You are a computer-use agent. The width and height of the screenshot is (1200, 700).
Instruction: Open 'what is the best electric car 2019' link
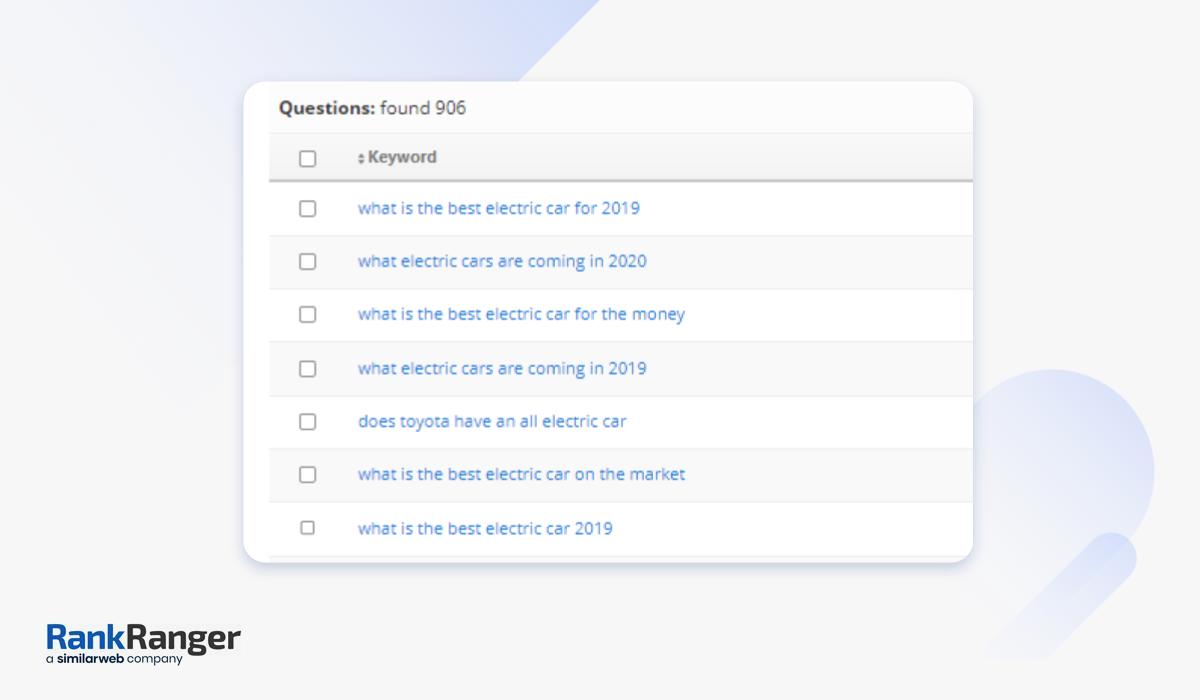tap(485, 528)
